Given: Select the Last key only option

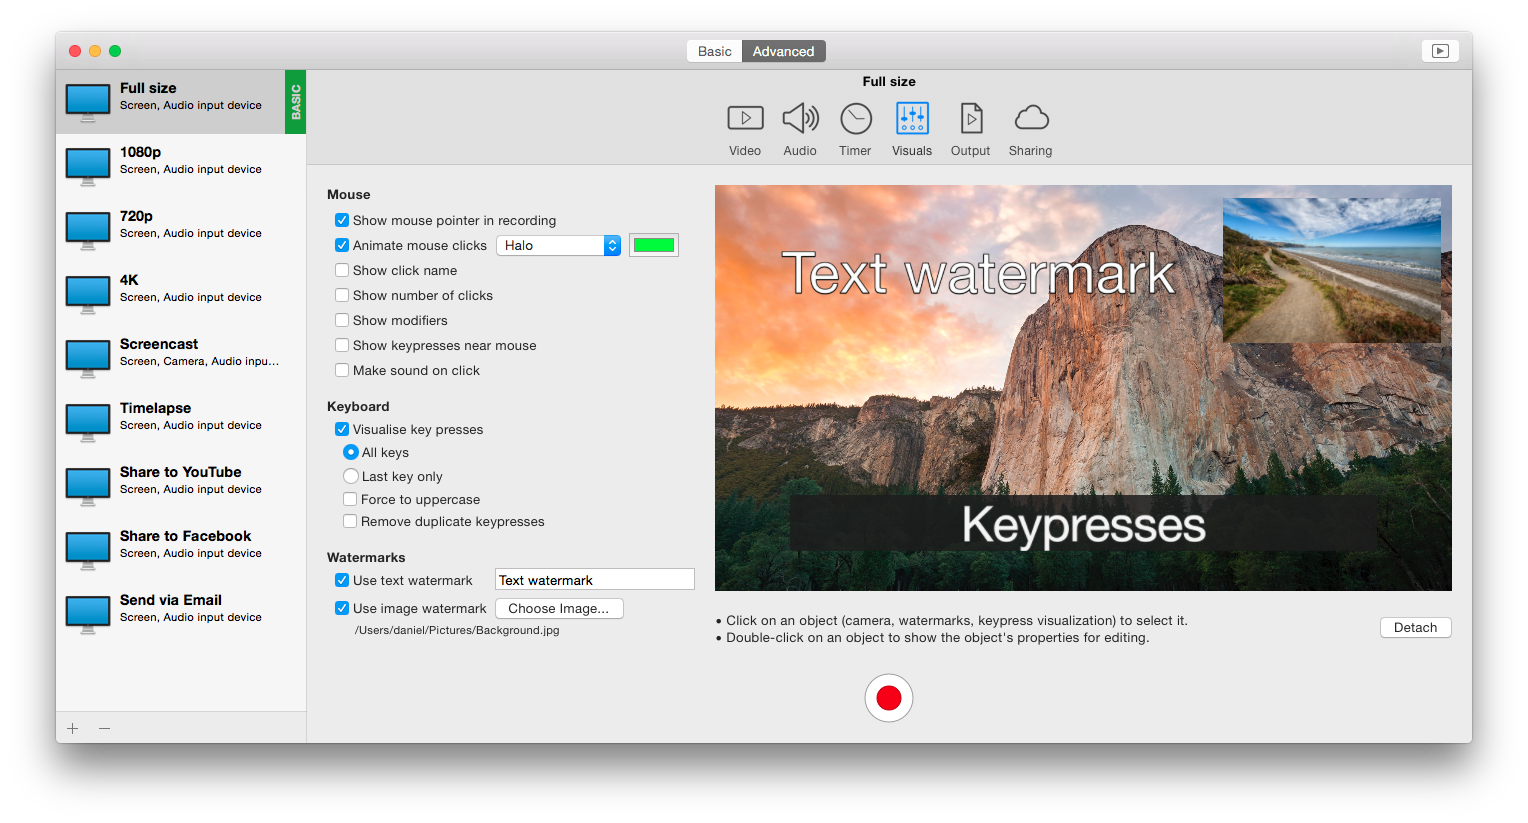Looking at the screenshot, I should click(x=351, y=476).
